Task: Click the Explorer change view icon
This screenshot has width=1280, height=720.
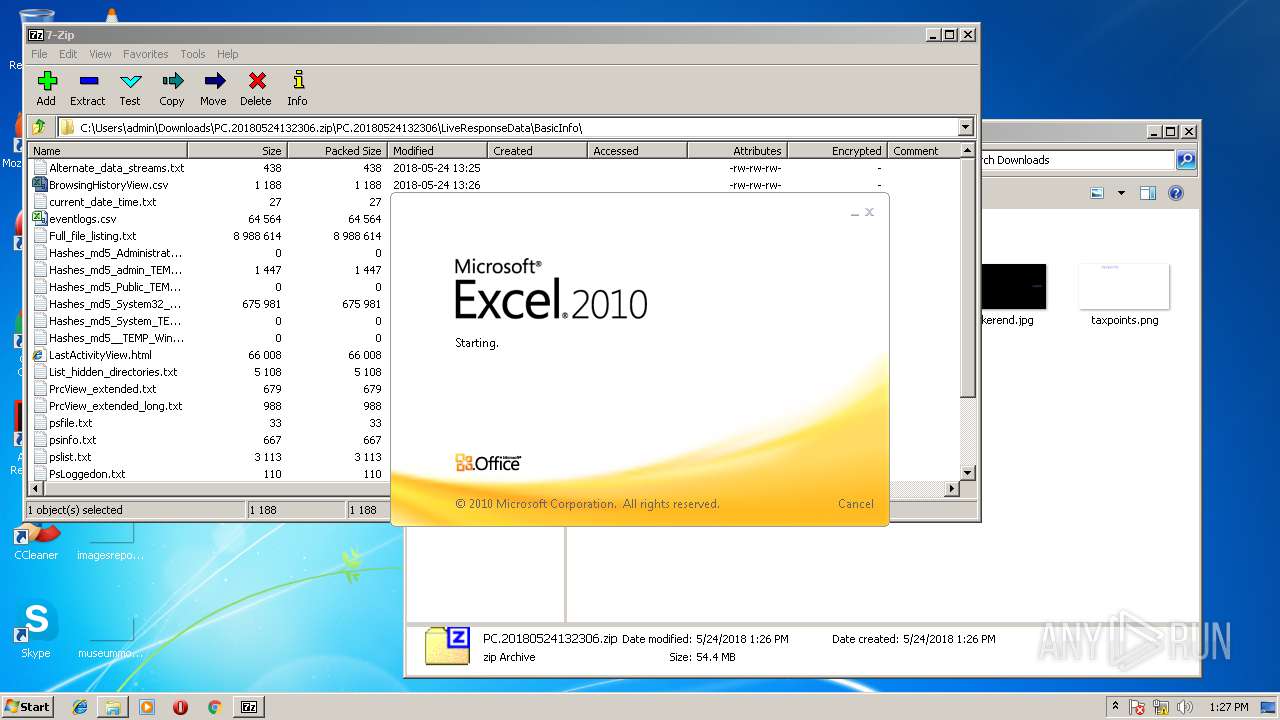Action: pyautogui.click(x=1097, y=193)
